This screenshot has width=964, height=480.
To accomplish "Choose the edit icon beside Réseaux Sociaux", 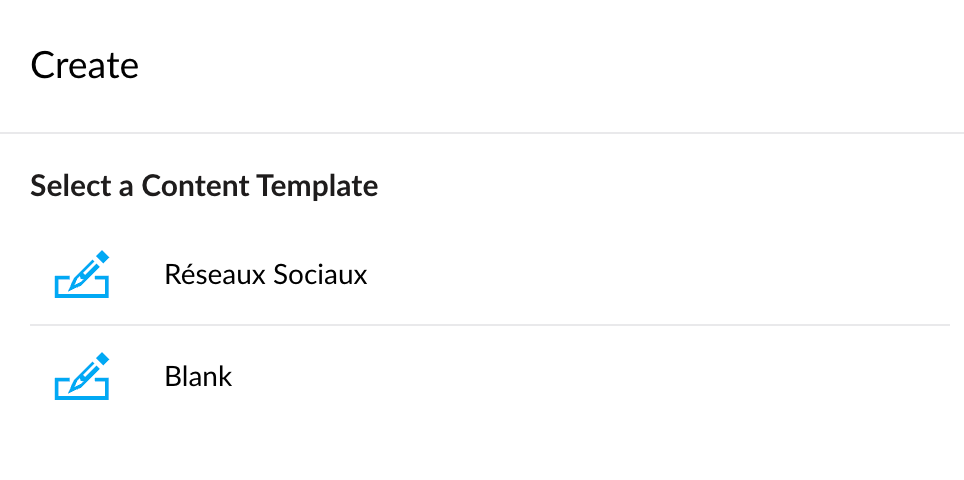I will 82,274.
